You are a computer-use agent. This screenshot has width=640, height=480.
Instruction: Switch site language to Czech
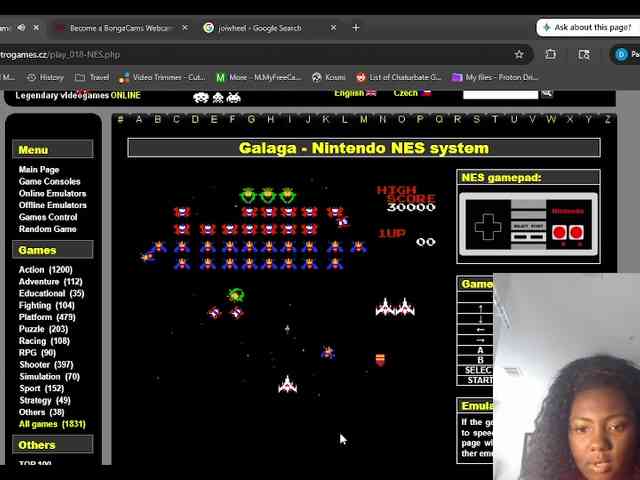[412, 93]
